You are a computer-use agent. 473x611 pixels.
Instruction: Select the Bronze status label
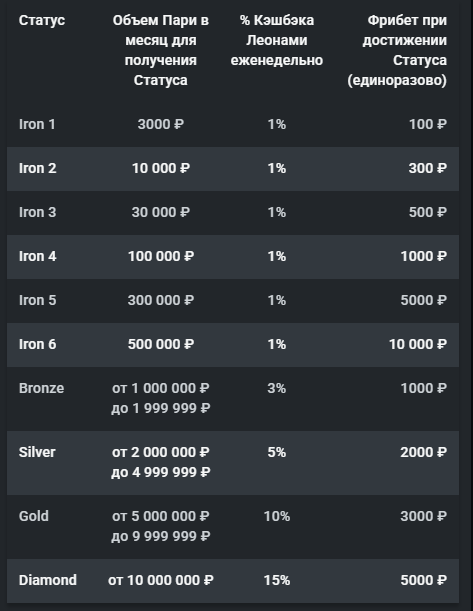[x=41, y=388]
